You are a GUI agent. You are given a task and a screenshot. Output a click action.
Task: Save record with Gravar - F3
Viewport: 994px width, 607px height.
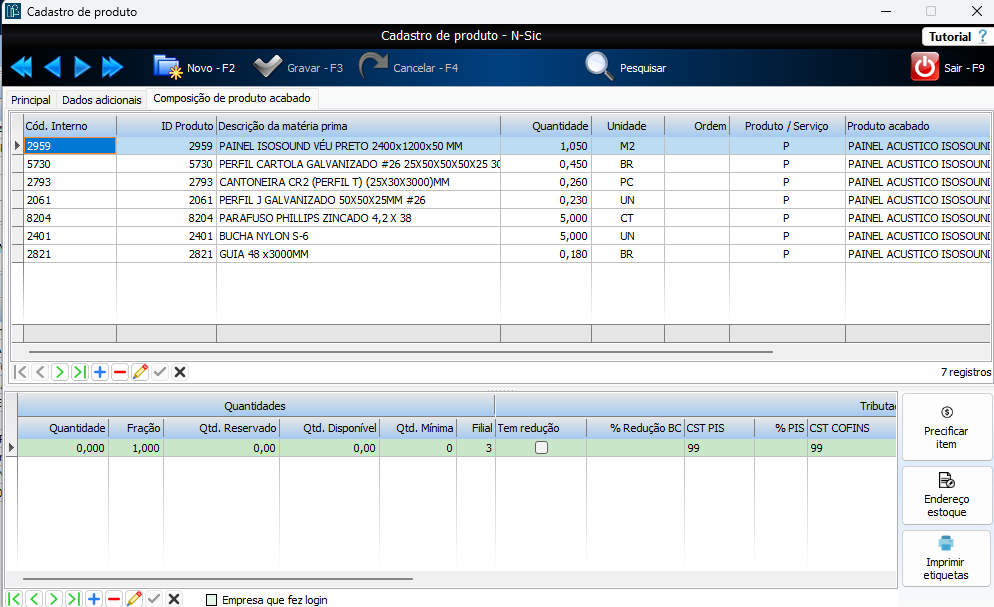point(298,67)
